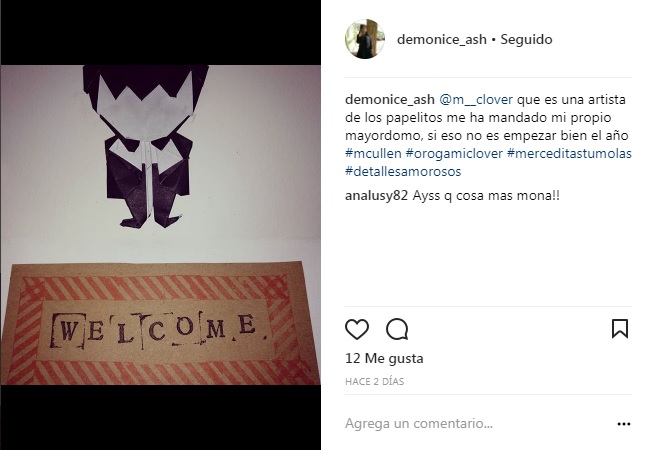Visit commenter analusy82's profile
The image size is (656, 450).
(376, 196)
